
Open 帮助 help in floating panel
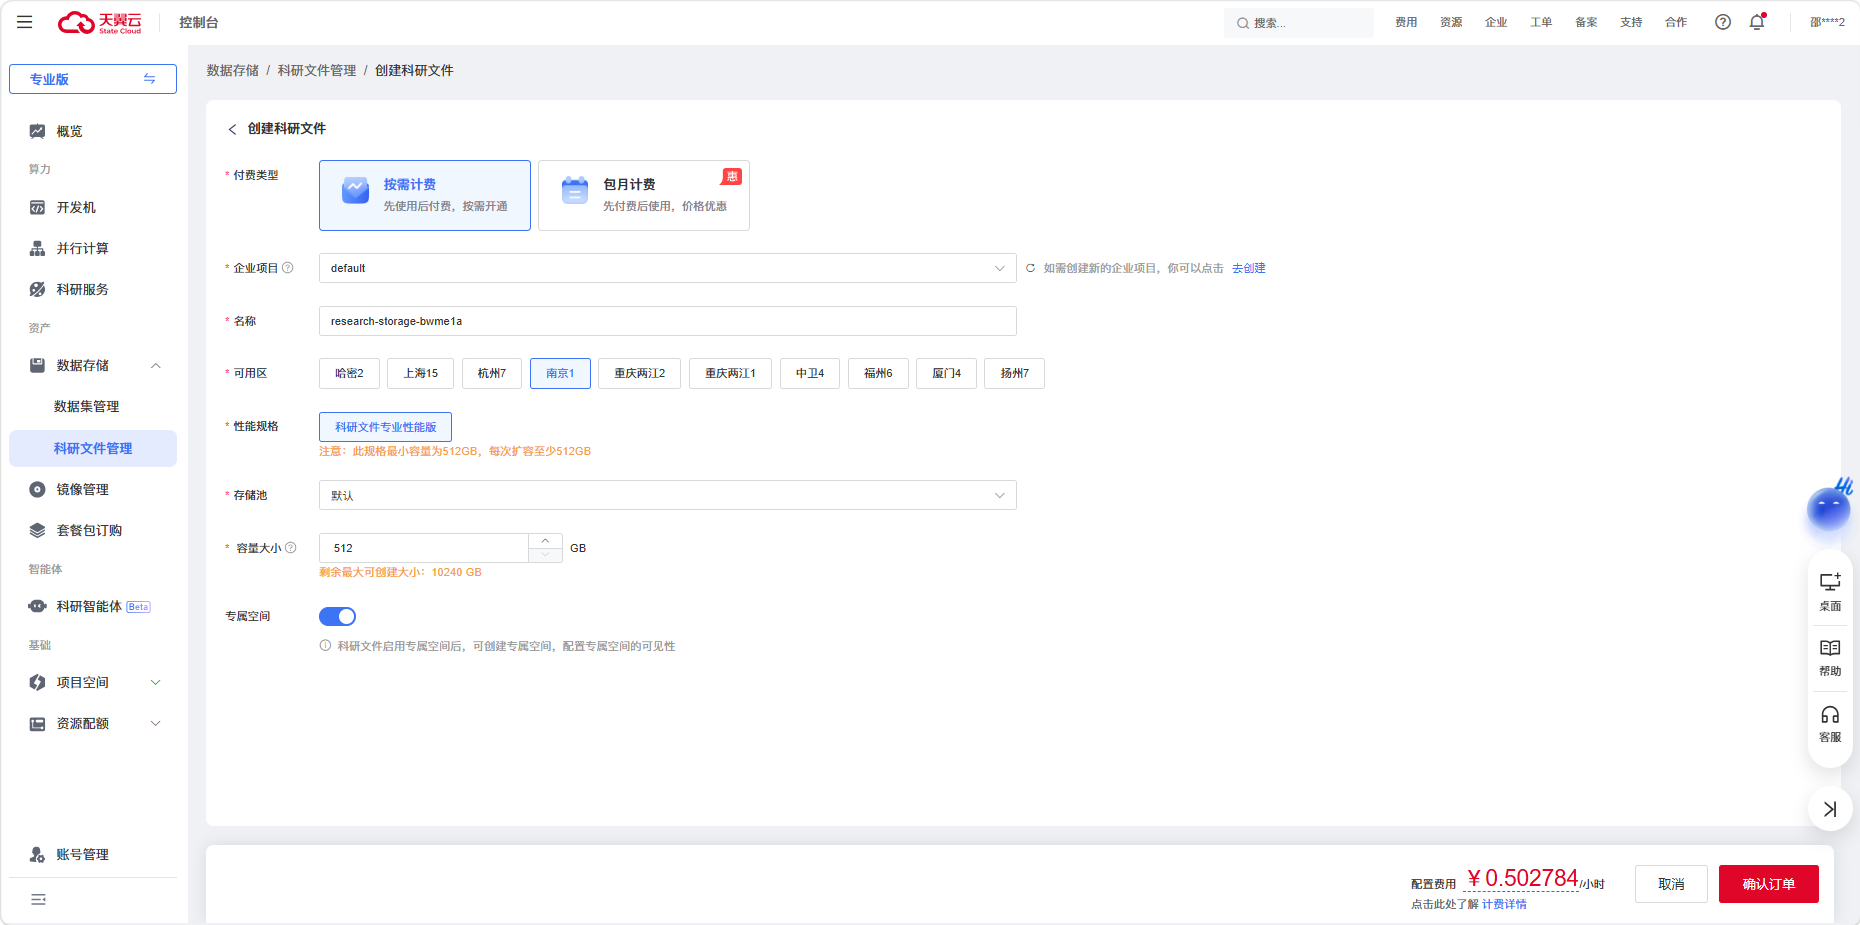click(x=1830, y=658)
